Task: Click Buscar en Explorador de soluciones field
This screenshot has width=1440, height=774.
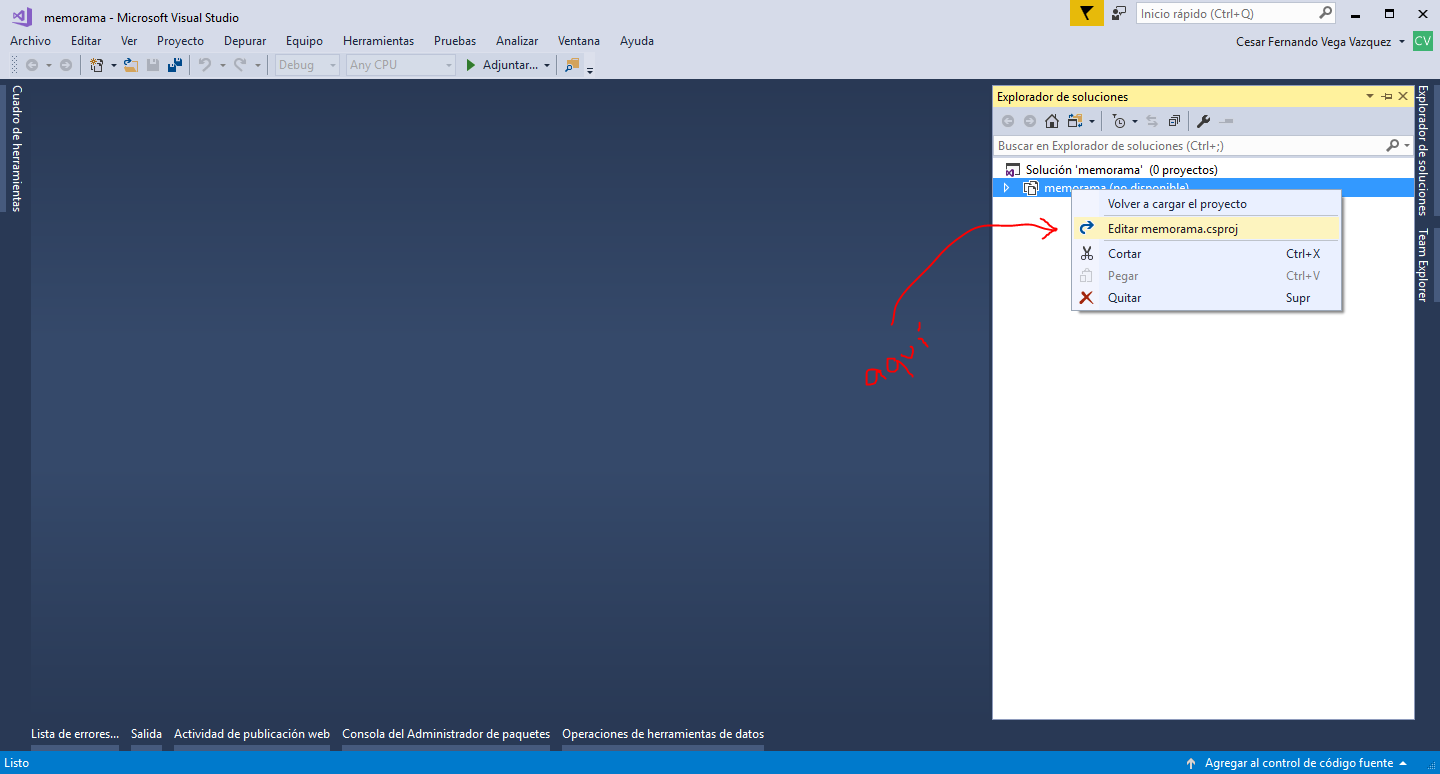Action: (1190, 146)
